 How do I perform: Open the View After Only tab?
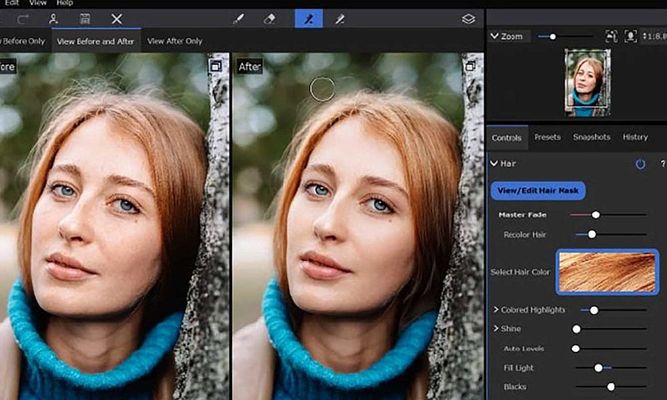pyautogui.click(x=174, y=41)
